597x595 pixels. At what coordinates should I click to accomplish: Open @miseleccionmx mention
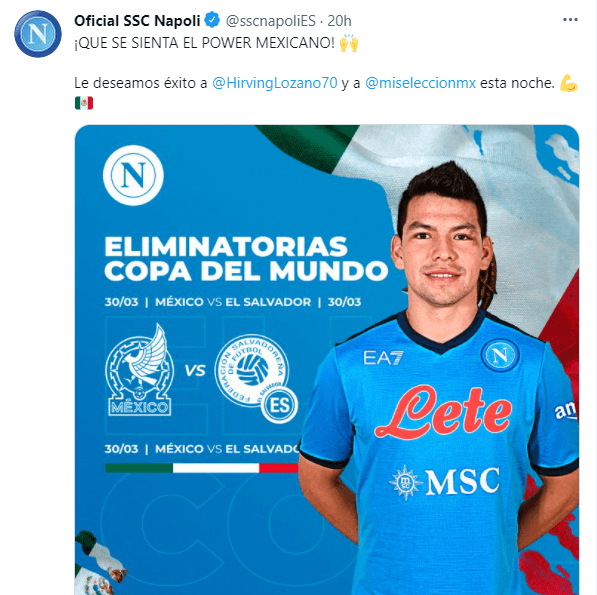(420, 83)
